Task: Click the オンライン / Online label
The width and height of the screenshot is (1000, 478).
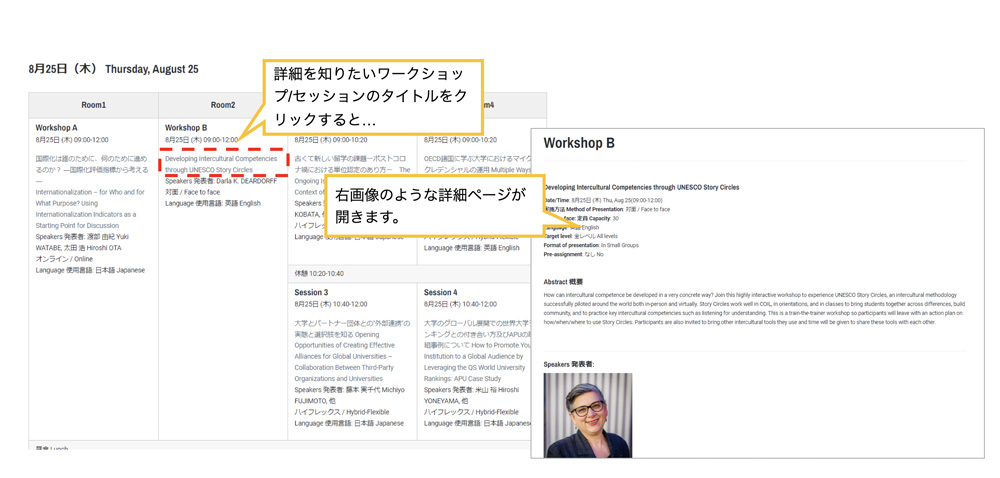Action: [64, 259]
